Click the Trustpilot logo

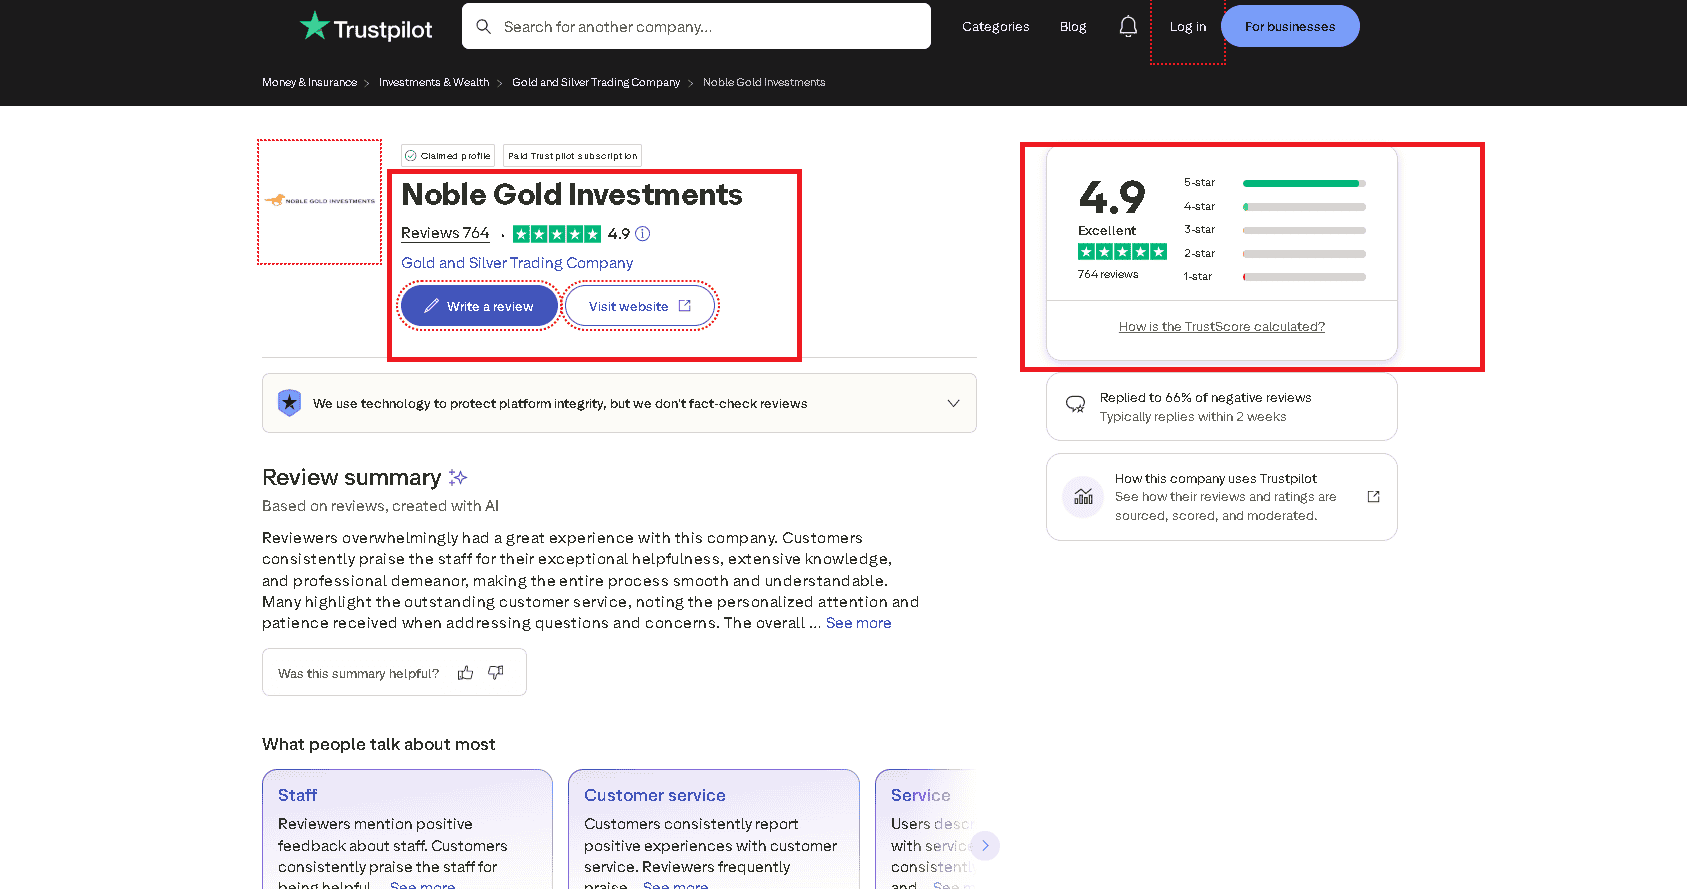pos(366,27)
